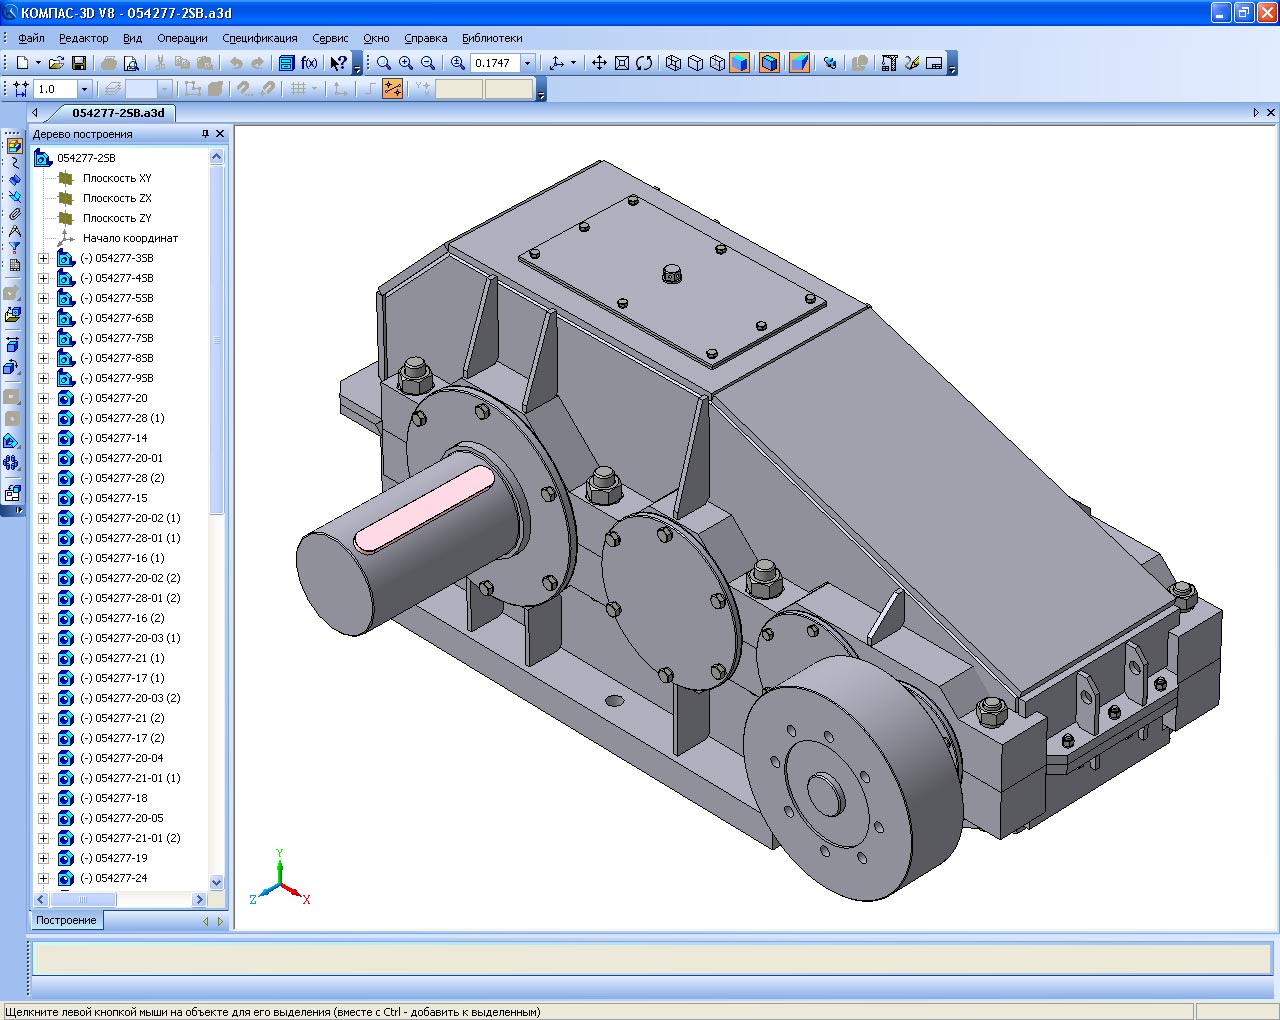The height and width of the screenshot is (1020, 1280).
Task: Open the Операции menu
Action: click(182, 38)
